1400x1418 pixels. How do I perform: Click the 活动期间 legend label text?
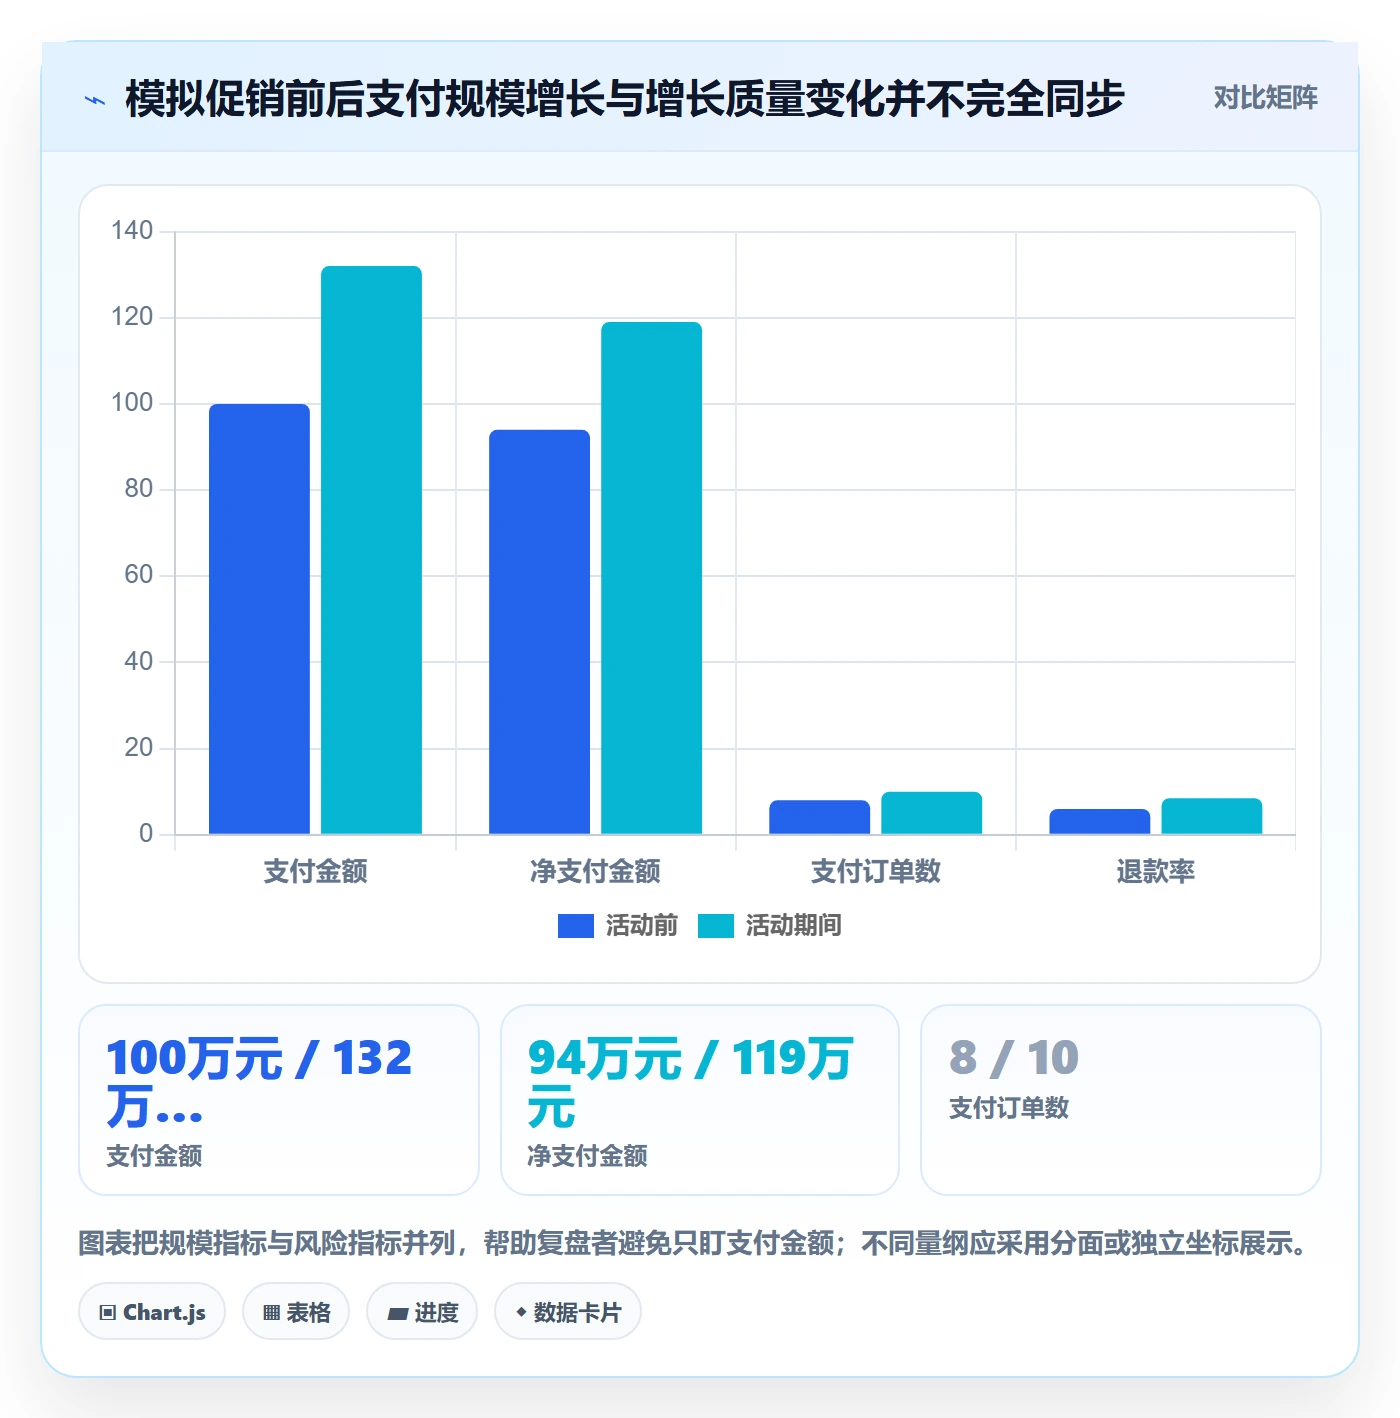tap(794, 926)
